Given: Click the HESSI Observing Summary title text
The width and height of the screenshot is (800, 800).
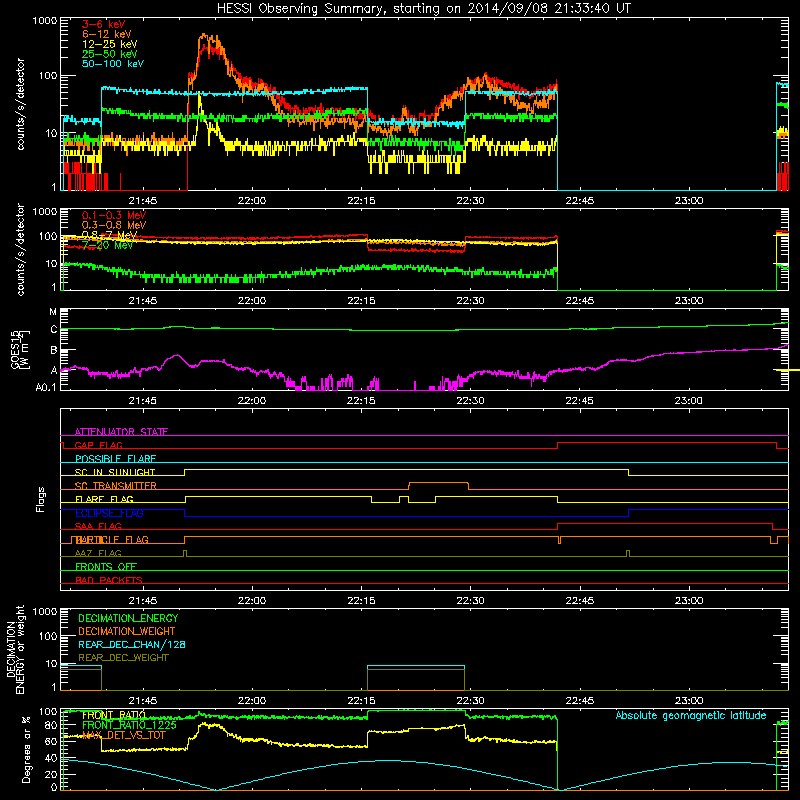Looking at the screenshot, I should tap(423, 9).
